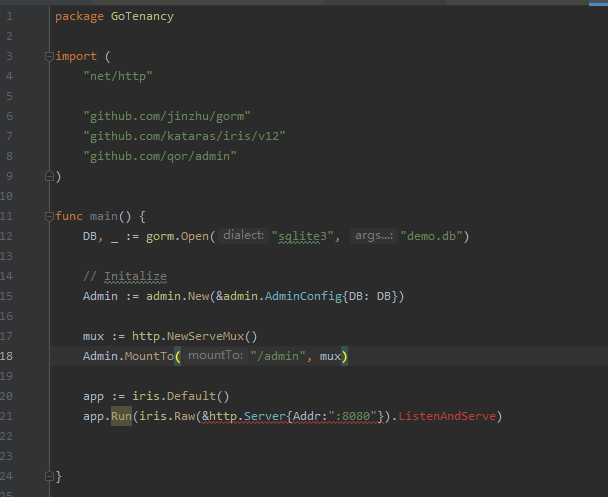Screen dimensions: 608x497
Task: Click the mountTo parameter hint
Action: 215,355
